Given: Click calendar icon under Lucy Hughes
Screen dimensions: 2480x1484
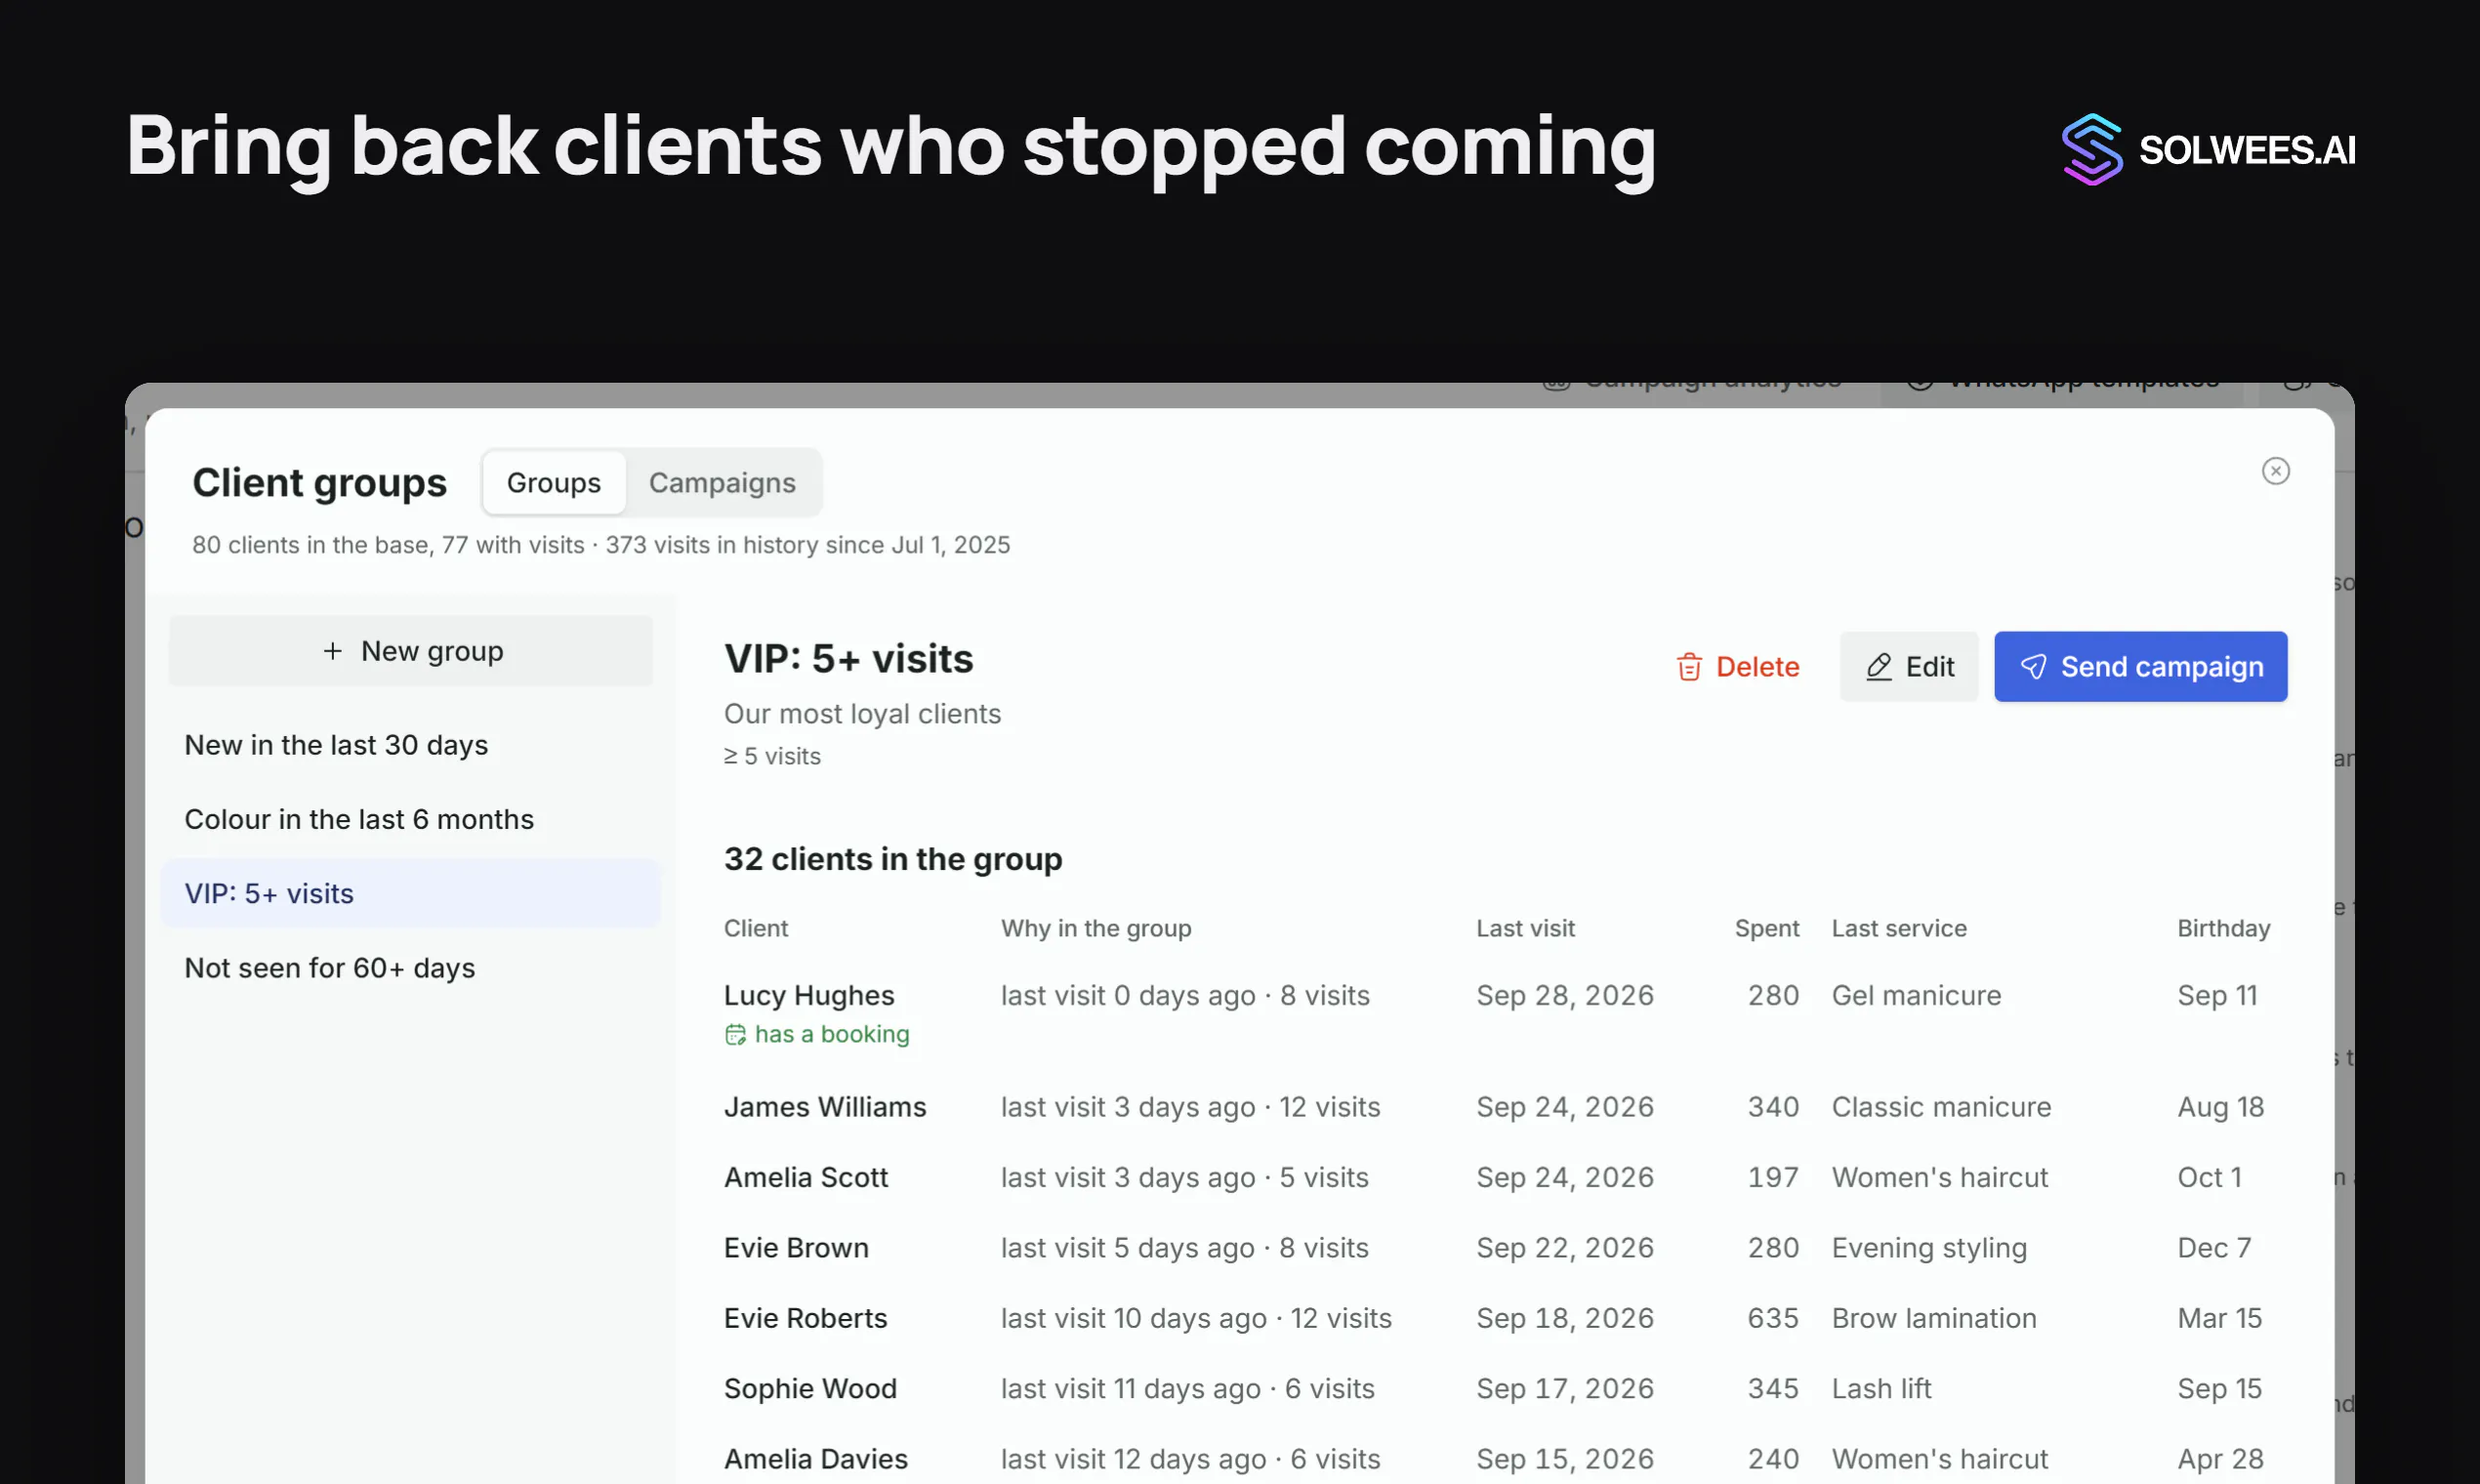Looking at the screenshot, I should pyautogui.click(x=735, y=1035).
